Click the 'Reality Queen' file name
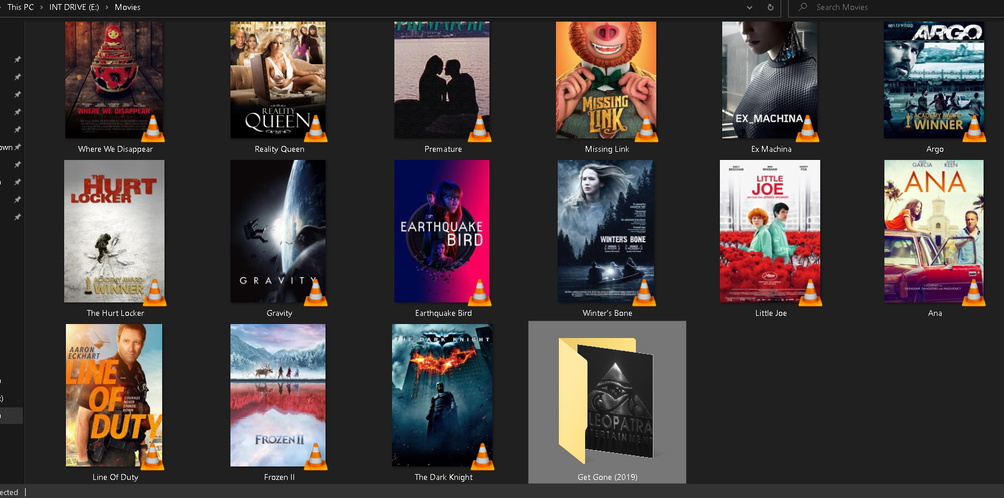The height and width of the screenshot is (498, 1004). coord(279,149)
